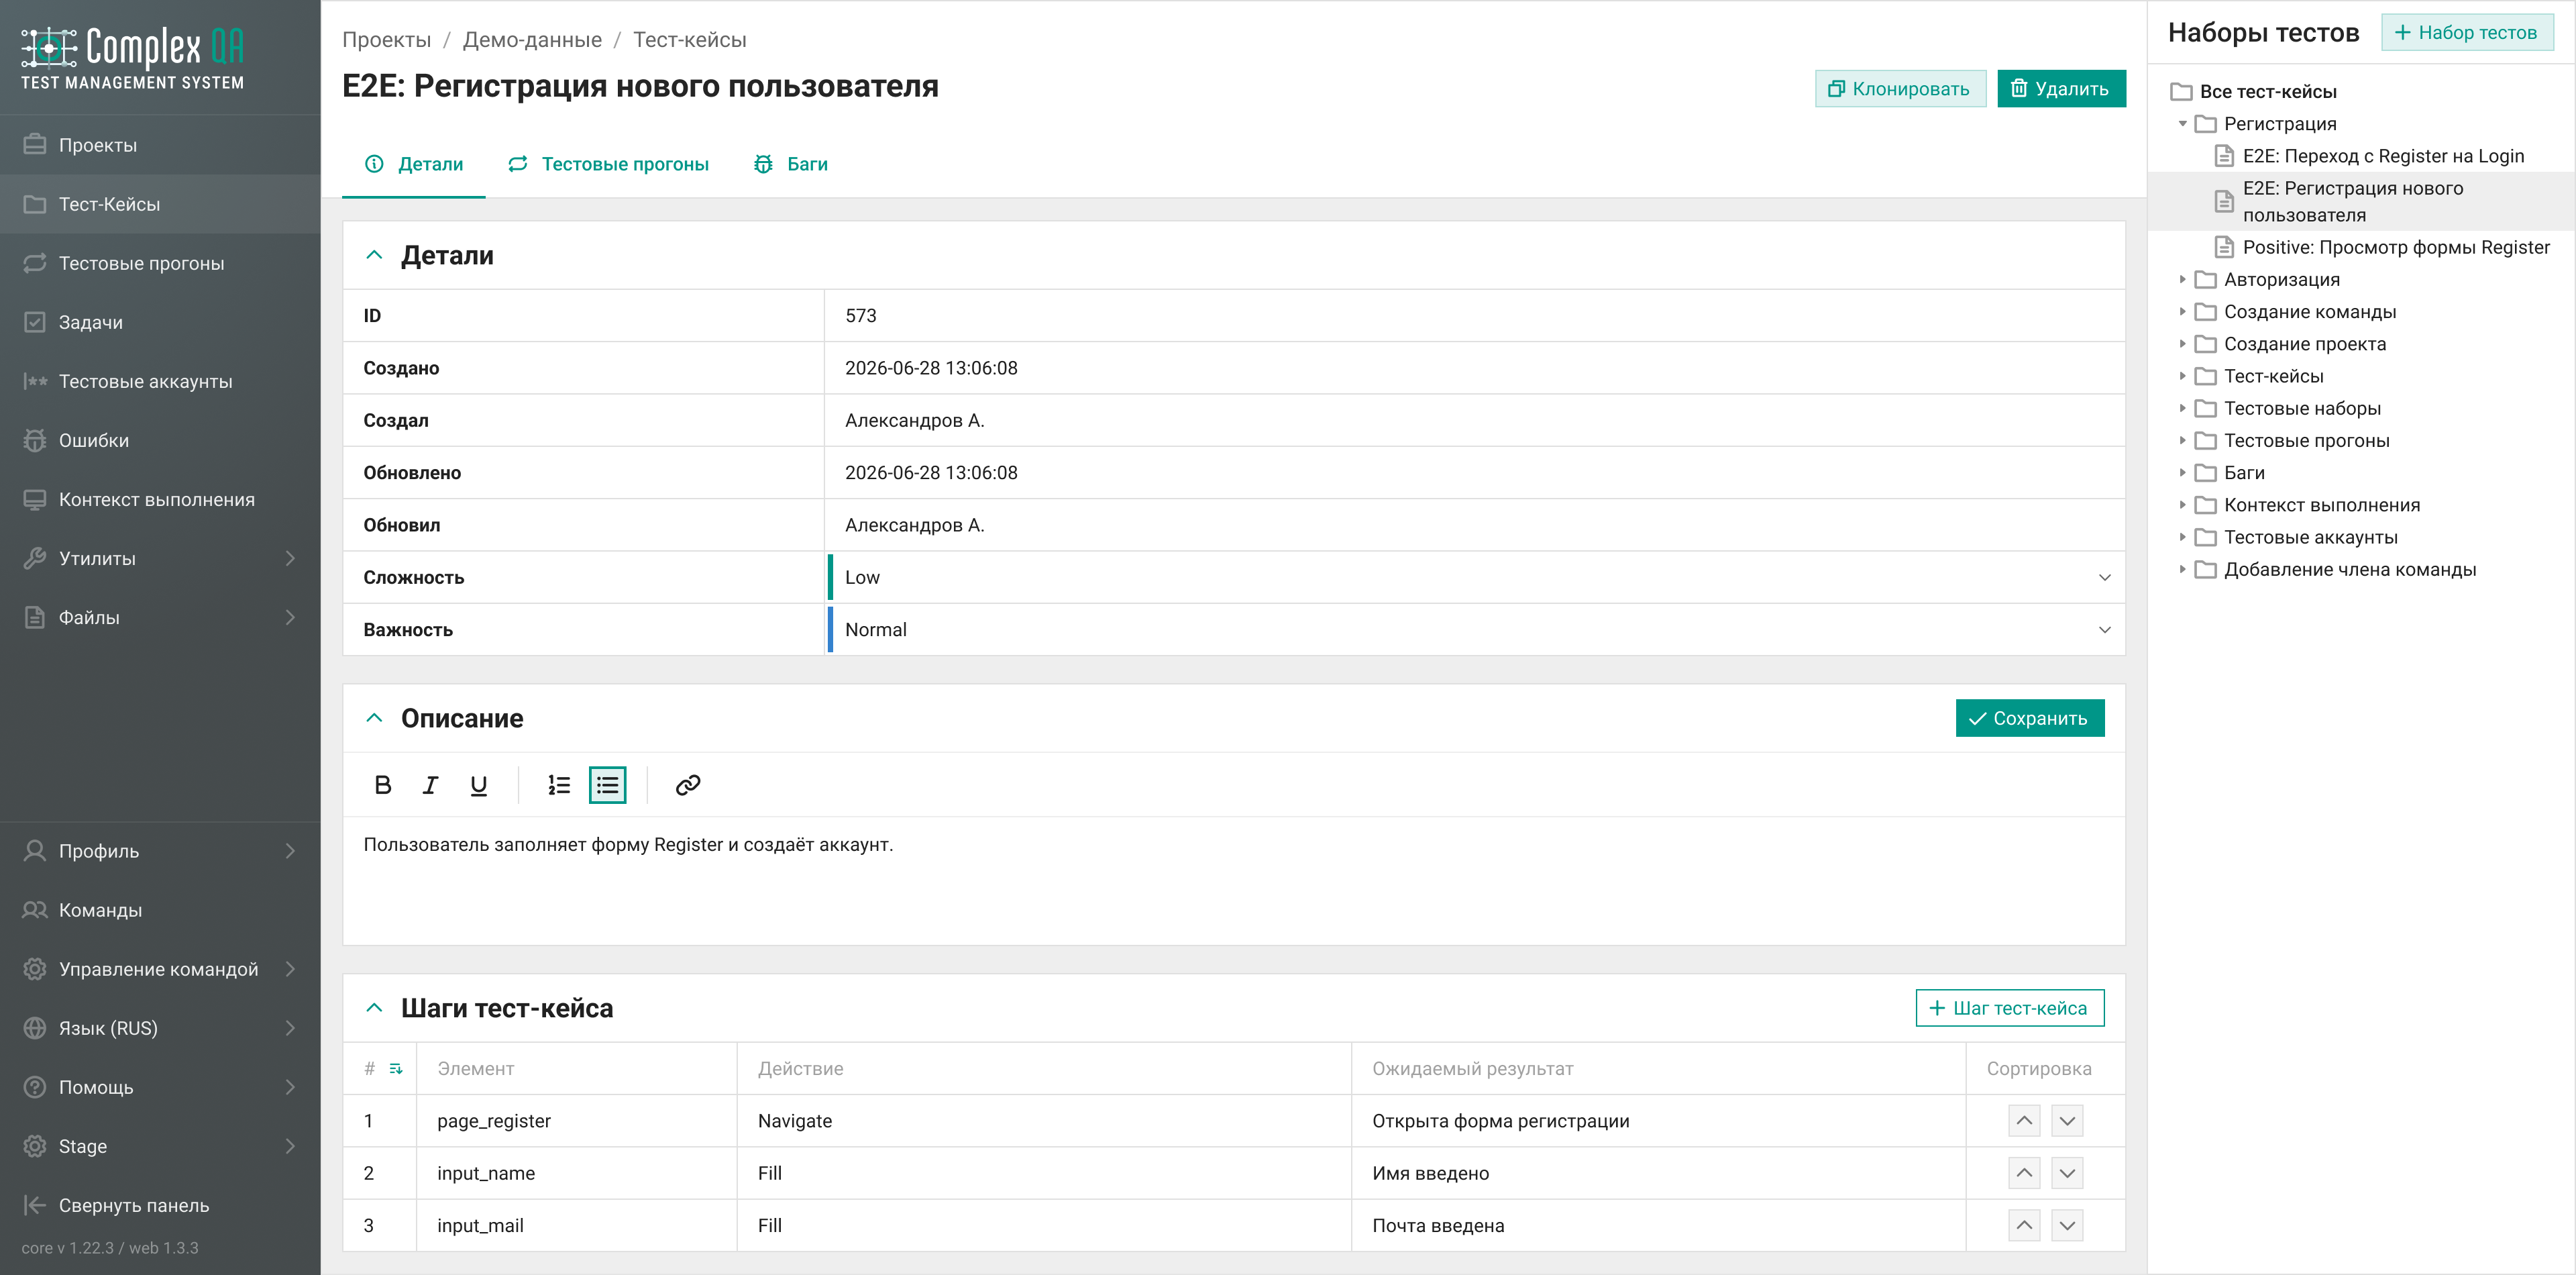Expand the Тестовые наборы folder

(2182, 408)
